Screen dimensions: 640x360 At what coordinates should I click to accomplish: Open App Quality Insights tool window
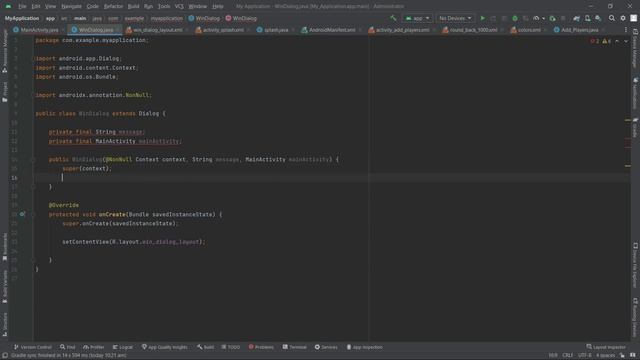164,347
